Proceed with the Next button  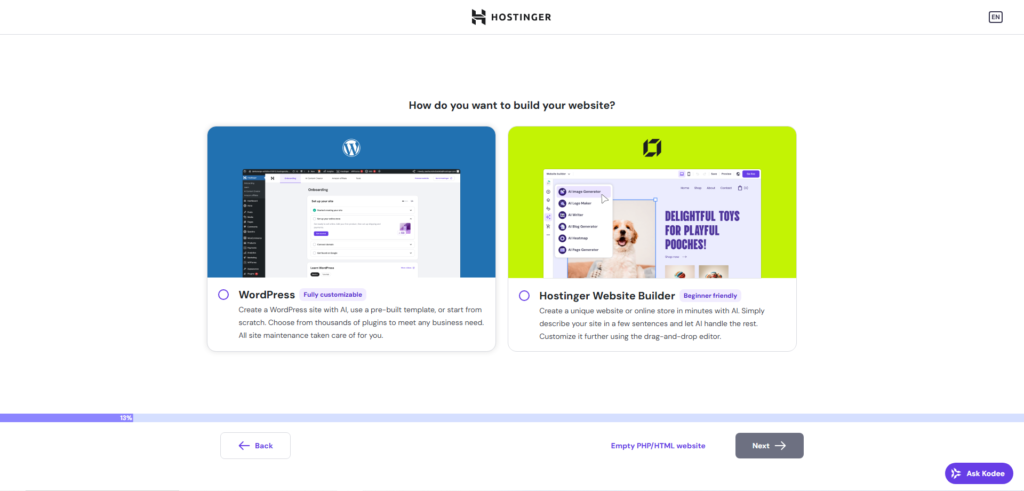click(769, 445)
